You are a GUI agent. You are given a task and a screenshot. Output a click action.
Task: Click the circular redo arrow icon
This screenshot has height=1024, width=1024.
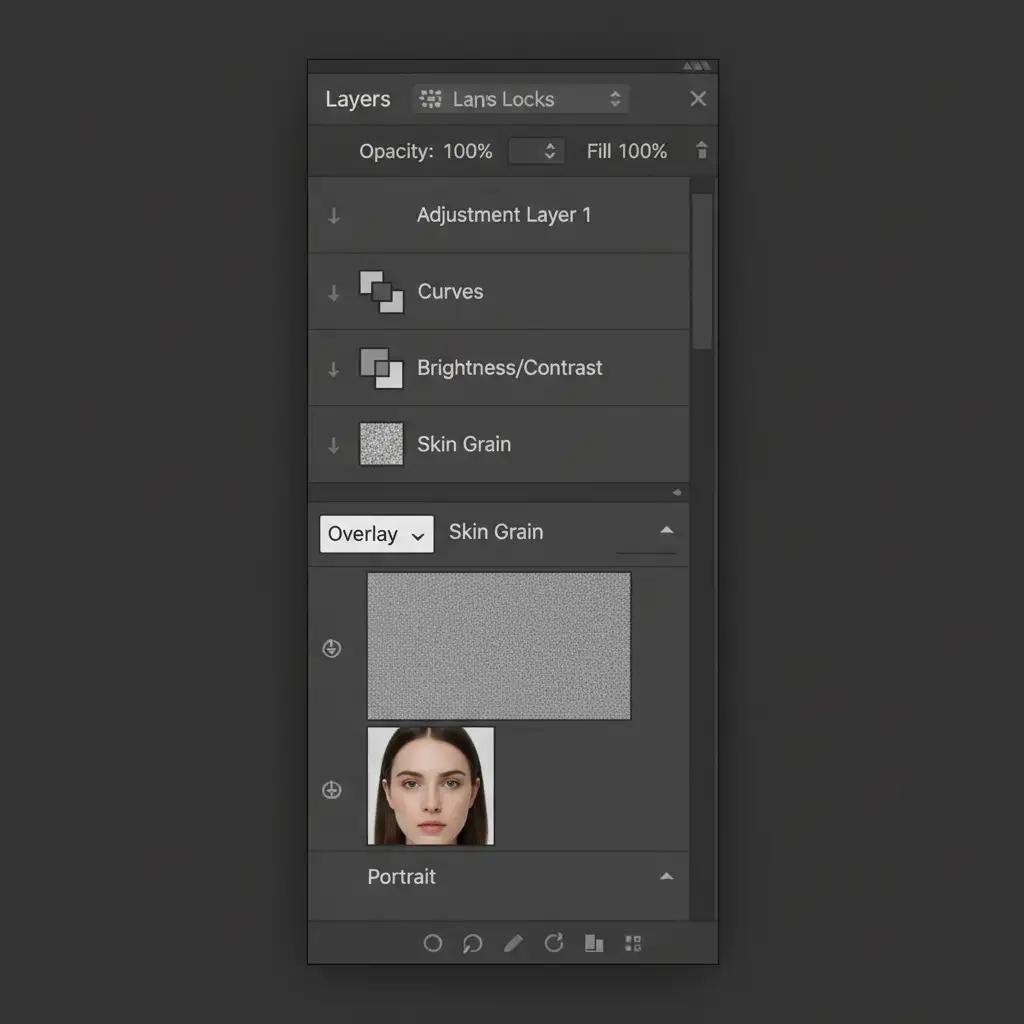point(554,943)
